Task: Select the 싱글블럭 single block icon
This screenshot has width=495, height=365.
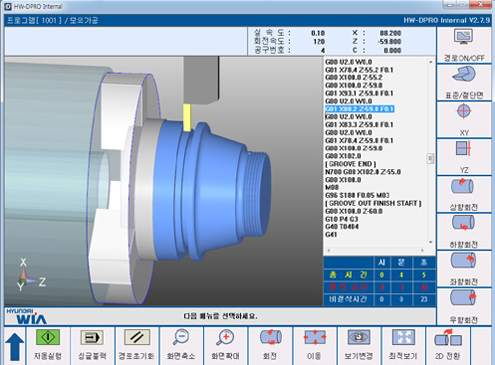Action: click(x=92, y=337)
